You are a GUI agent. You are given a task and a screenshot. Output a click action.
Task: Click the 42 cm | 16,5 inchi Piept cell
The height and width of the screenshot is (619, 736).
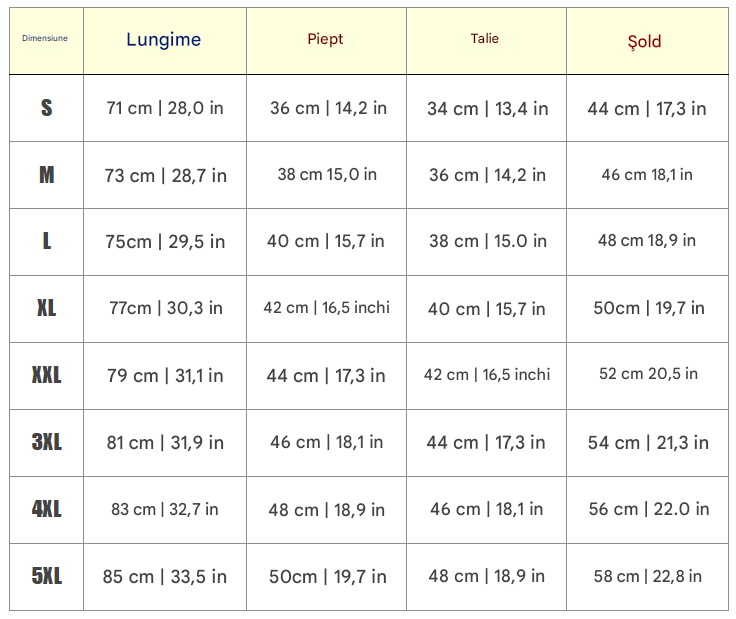tap(326, 307)
